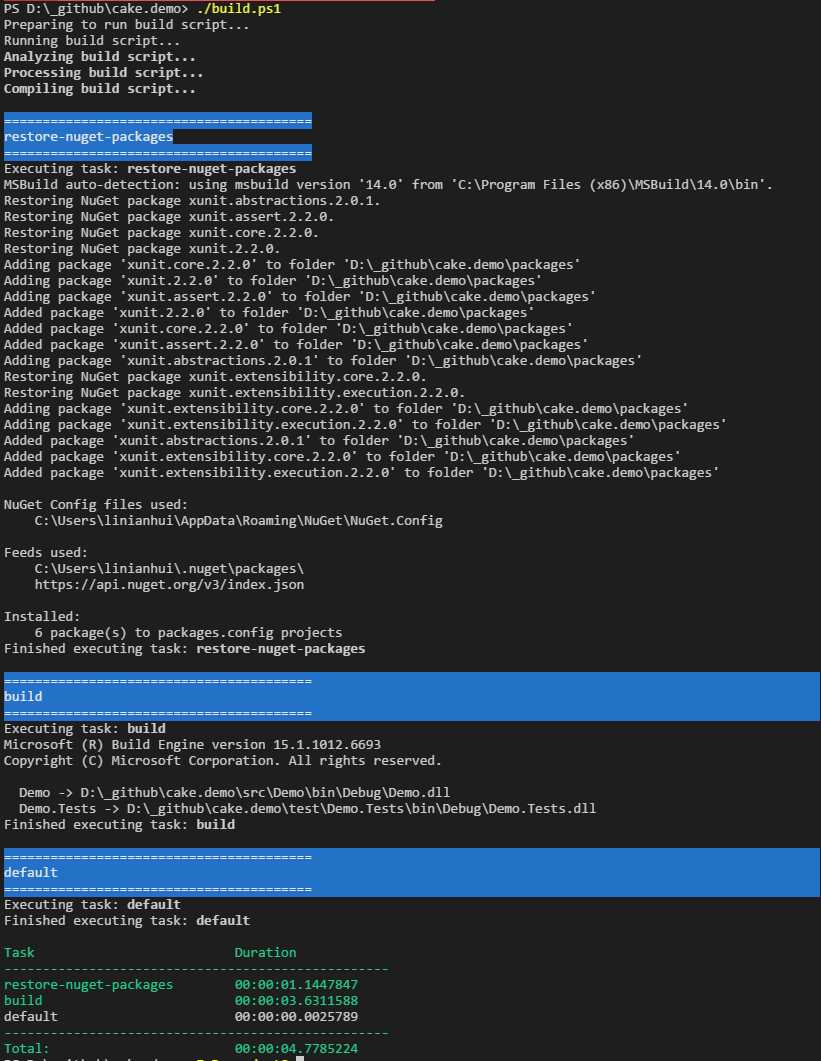Click the MSBuild auto-detection message line
821x1061 pixels.
click(389, 185)
